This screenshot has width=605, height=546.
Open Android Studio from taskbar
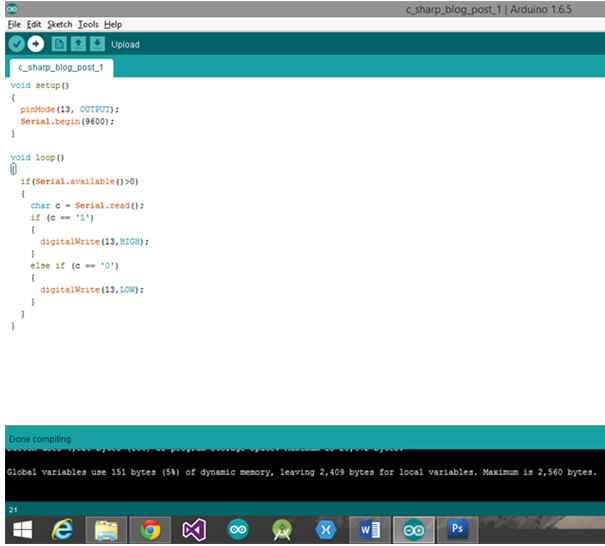[282, 530]
